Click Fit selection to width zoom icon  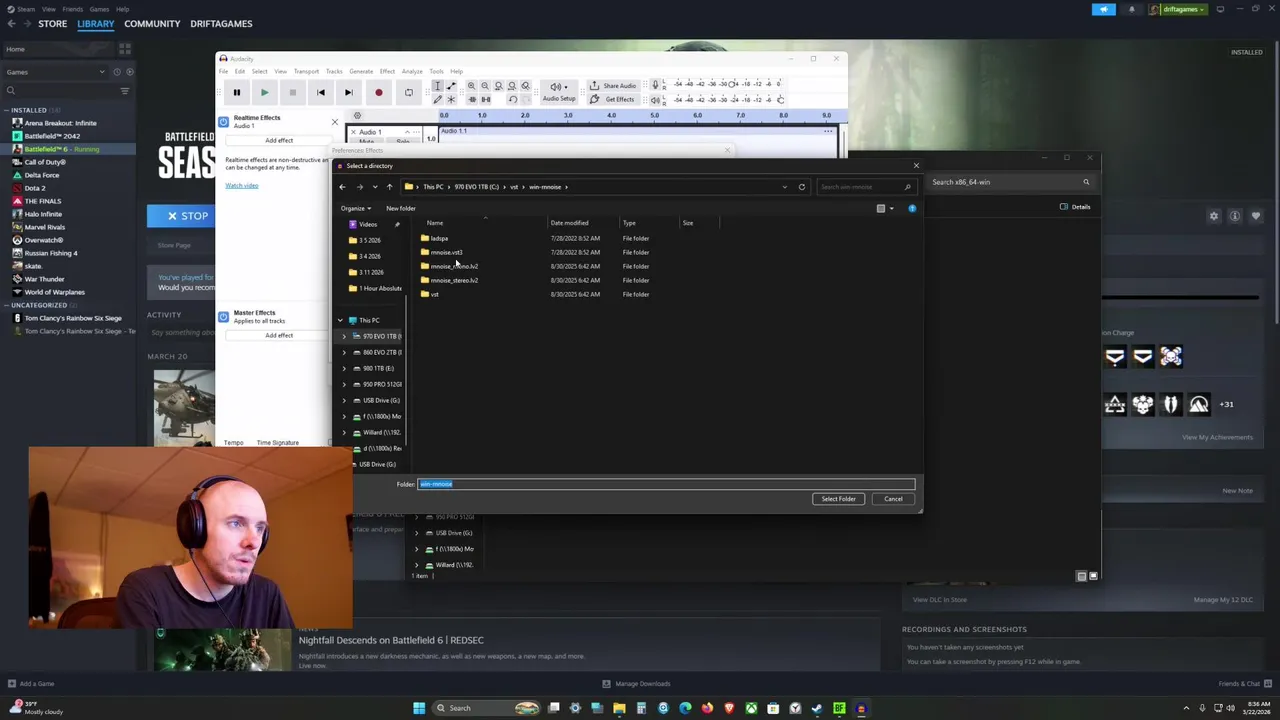[x=498, y=86]
